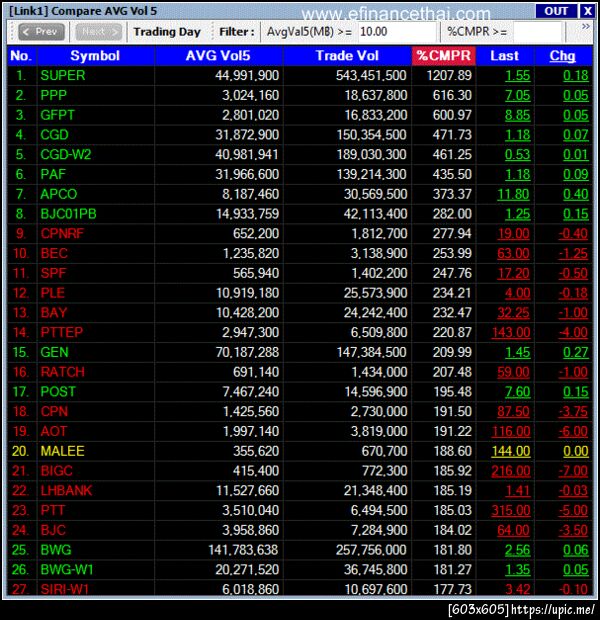Viewport: 600px width, 620px height.
Task: Click CGD-W2 trade volume 189,030,300
Action: click(x=371, y=155)
